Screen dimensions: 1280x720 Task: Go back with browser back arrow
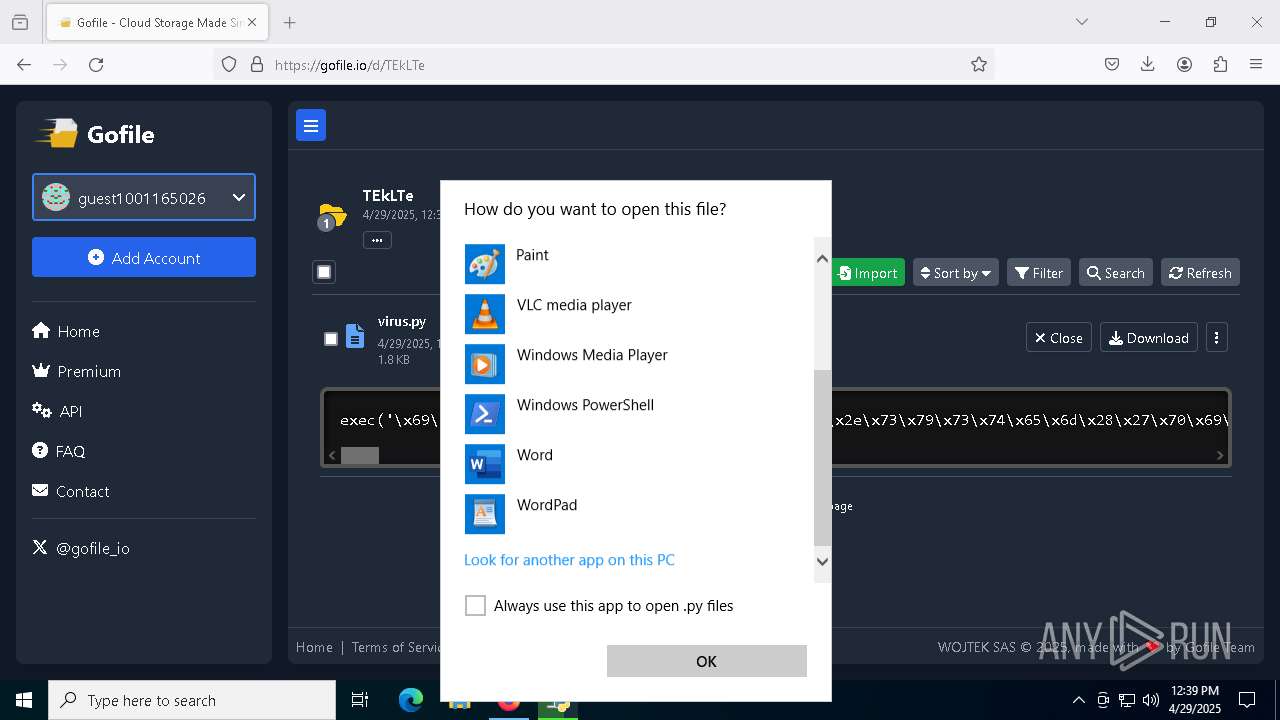pyautogui.click(x=24, y=64)
